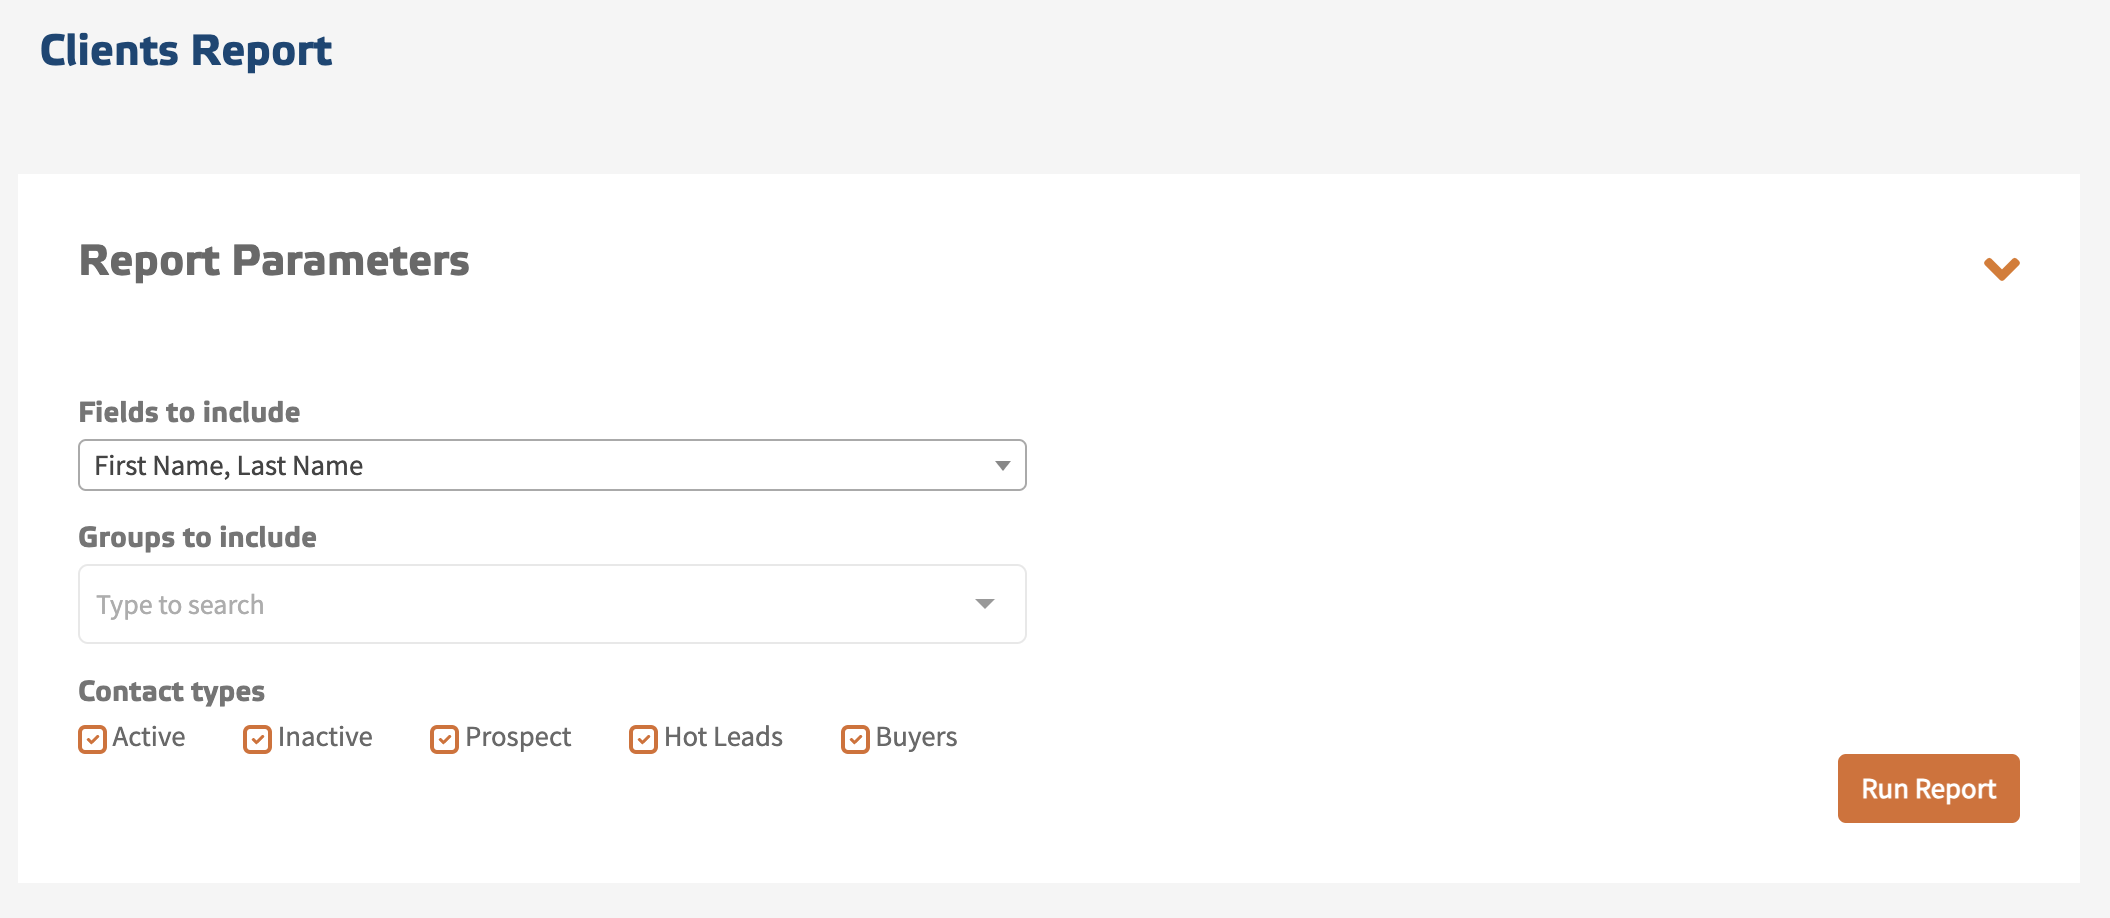Open the Fields to include dropdown arrow
This screenshot has width=2110, height=918.
[x=1002, y=466]
